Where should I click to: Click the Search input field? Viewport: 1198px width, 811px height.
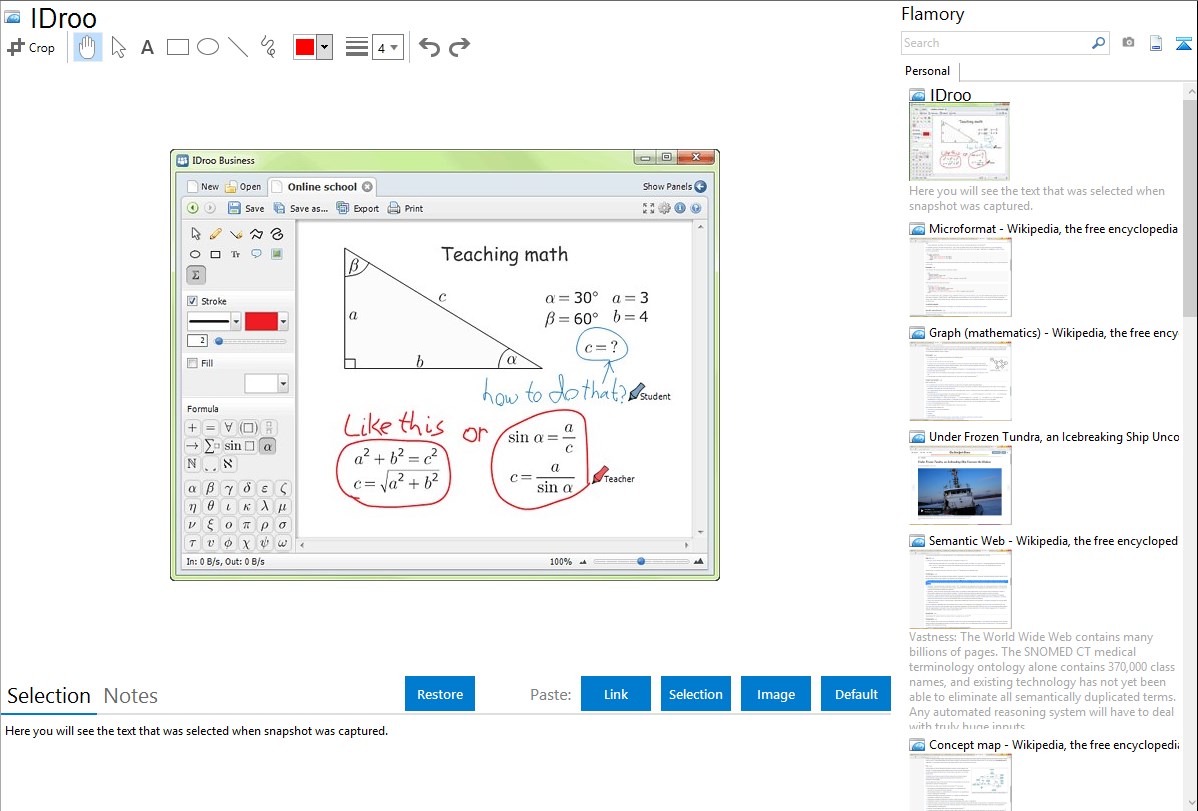(996, 43)
